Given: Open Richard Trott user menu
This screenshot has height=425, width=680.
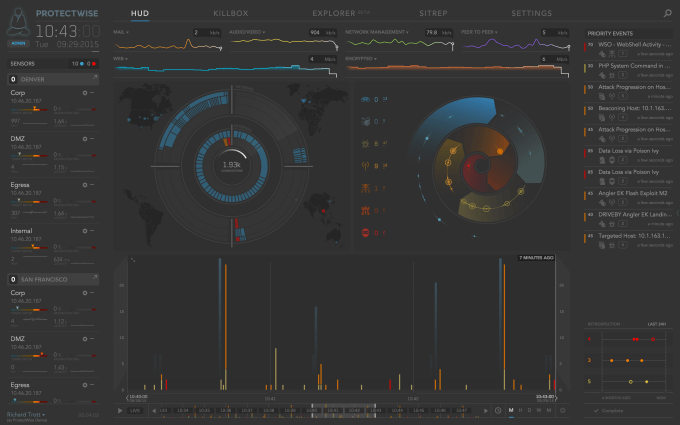Looking at the screenshot, I should pyautogui.click(x=26, y=415).
